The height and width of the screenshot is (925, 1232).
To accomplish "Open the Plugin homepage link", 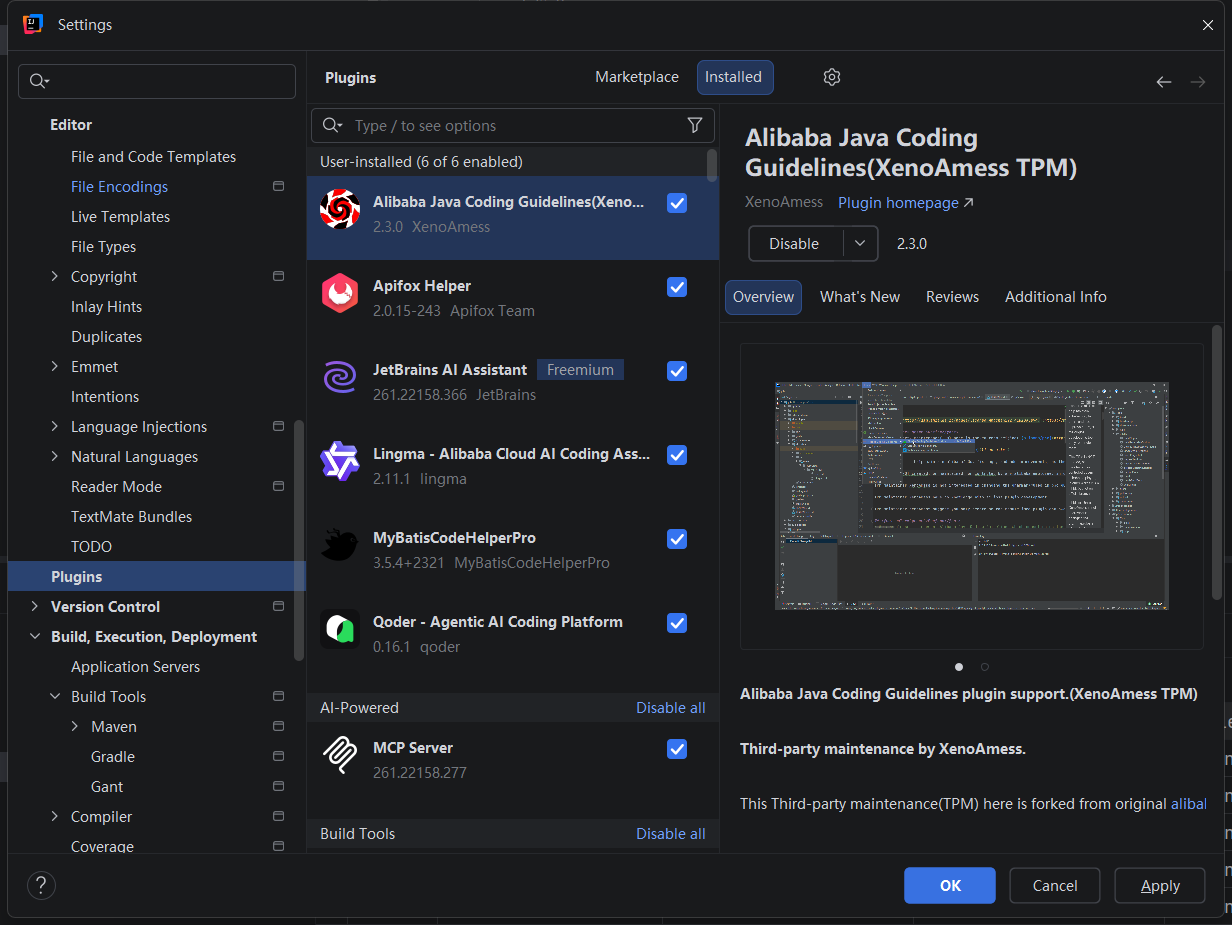I will (905, 203).
